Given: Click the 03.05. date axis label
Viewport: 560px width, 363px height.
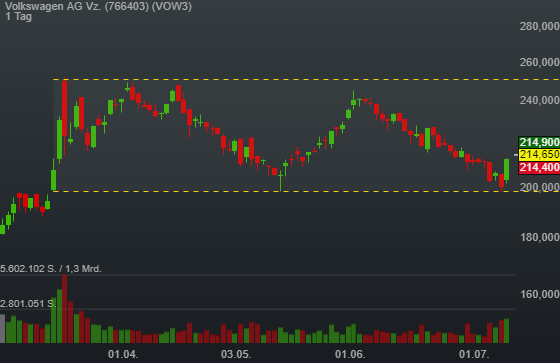Looking at the screenshot, I should tap(236, 354).
